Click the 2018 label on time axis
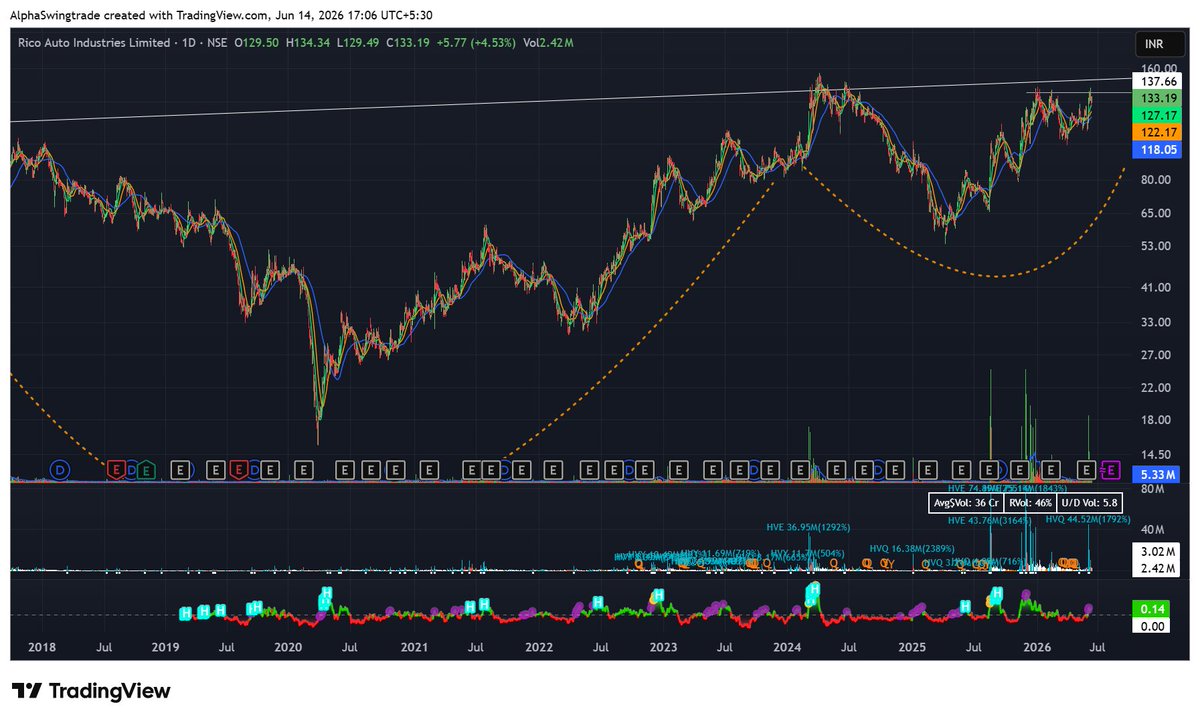The image size is (1200, 721). click(43, 647)
